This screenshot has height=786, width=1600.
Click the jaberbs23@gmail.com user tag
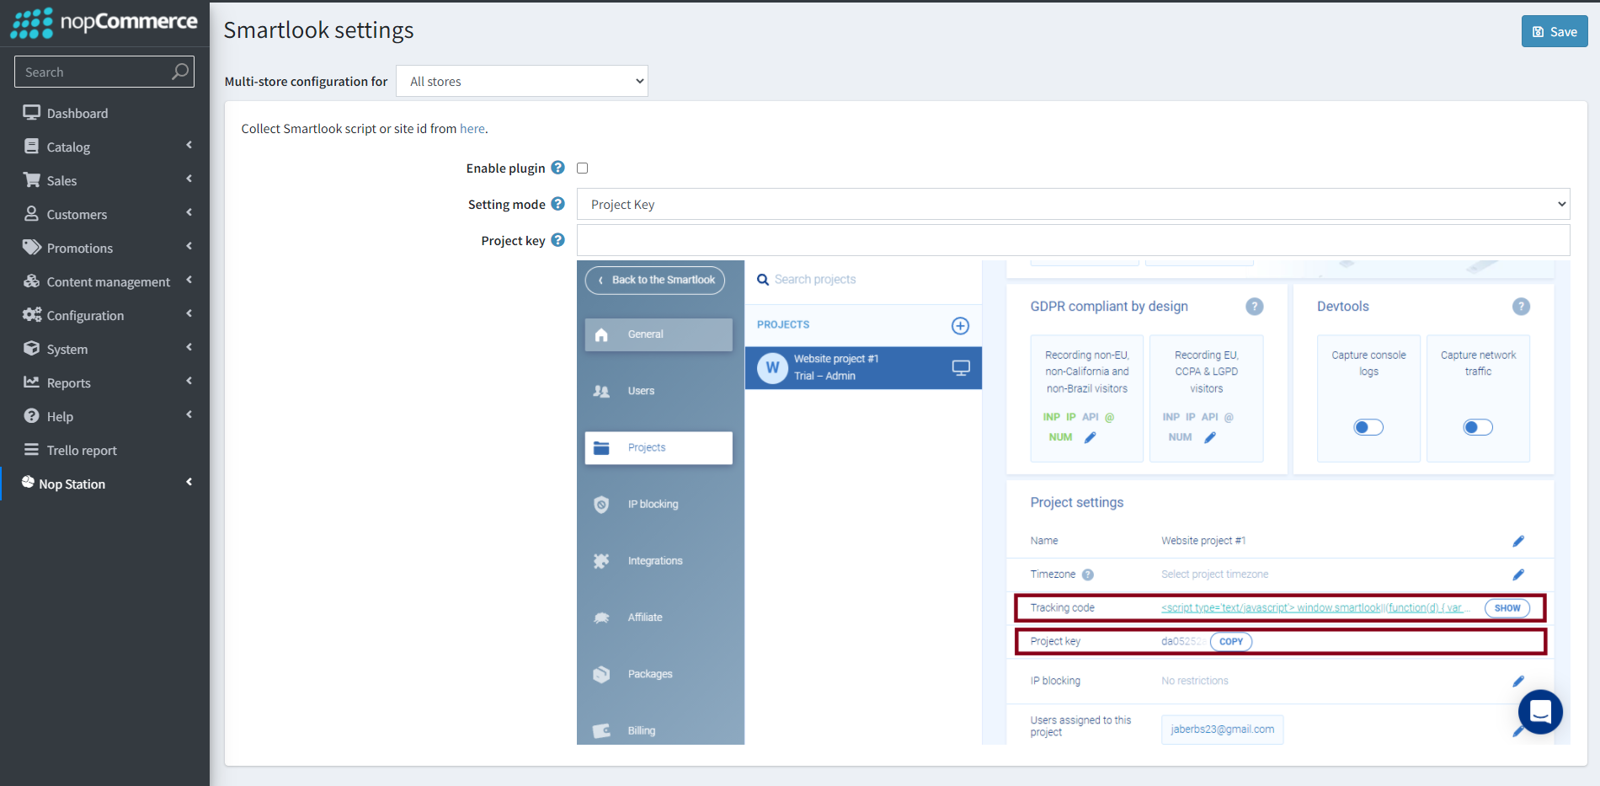coord(1222,730)
